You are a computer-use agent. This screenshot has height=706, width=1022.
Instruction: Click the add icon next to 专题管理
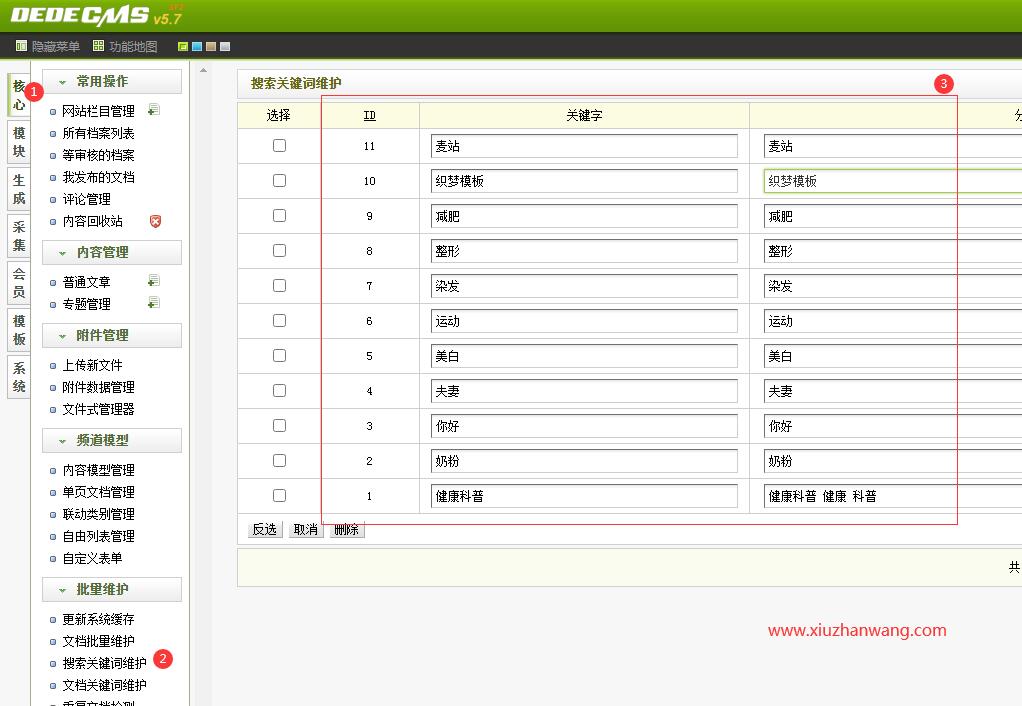coord(154,303)
